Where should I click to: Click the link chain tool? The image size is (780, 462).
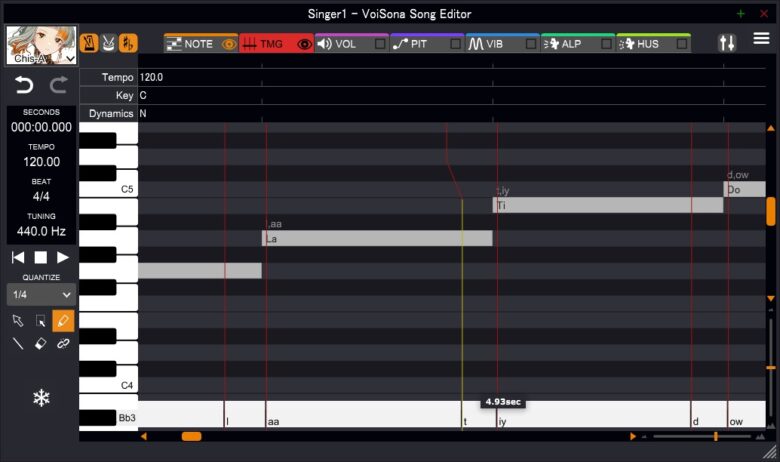pos(63,343)
